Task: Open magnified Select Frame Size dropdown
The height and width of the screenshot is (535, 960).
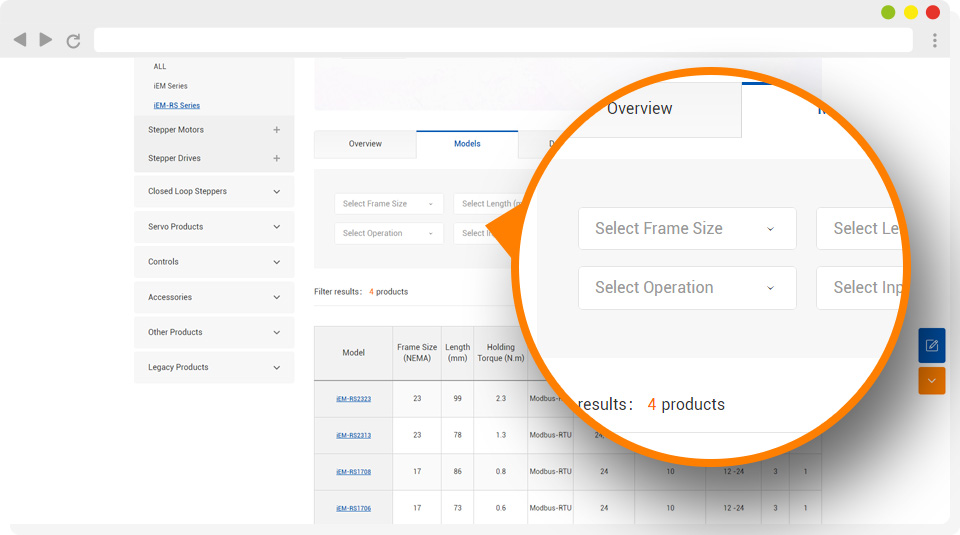Action: click(687, 228)
